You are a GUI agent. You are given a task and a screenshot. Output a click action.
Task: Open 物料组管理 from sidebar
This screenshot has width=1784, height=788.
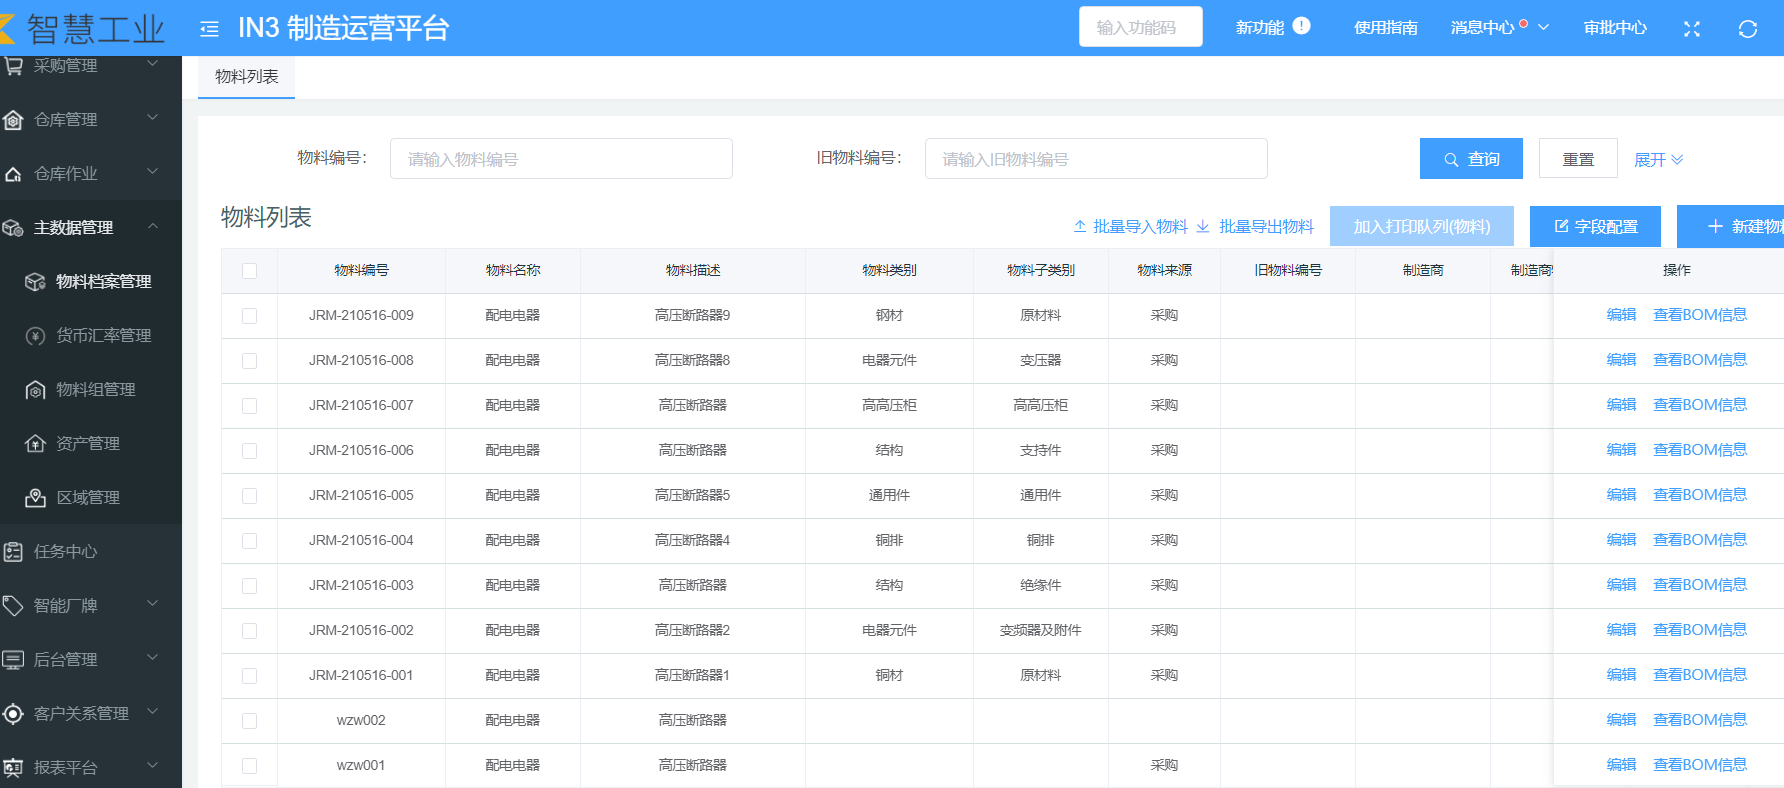95,389
